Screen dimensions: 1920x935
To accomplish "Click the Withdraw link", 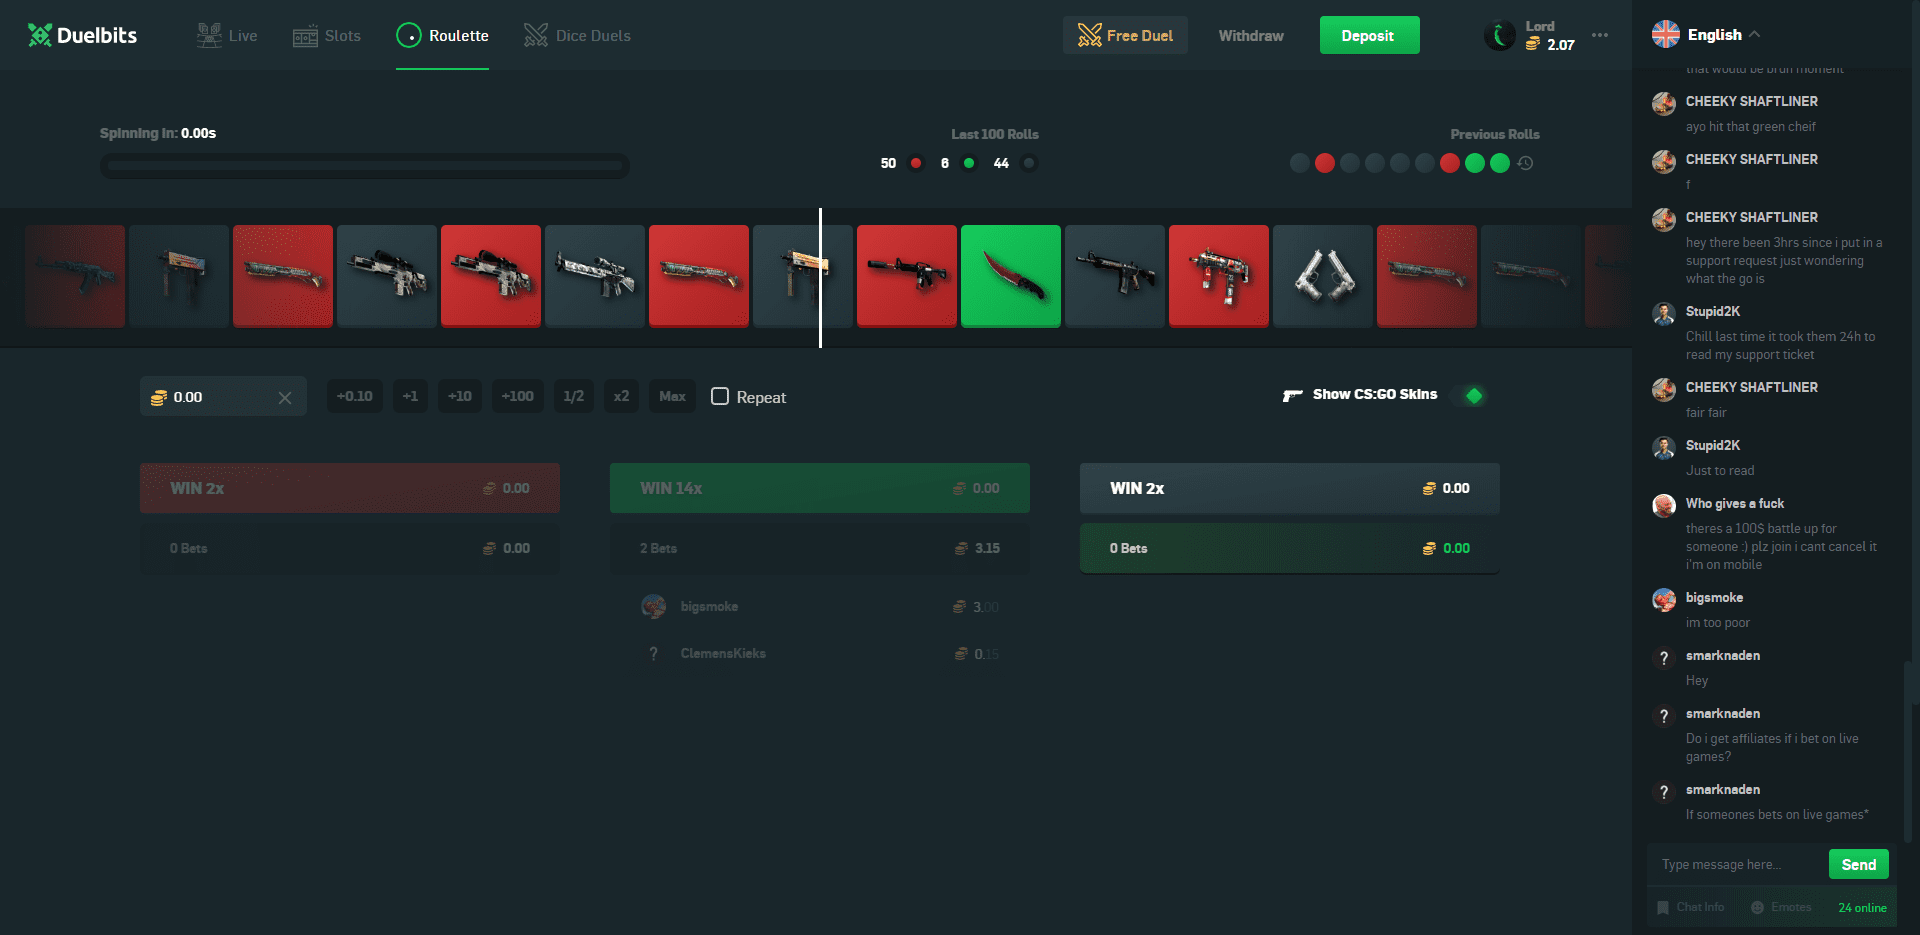I will click(x=1251, y=36).
